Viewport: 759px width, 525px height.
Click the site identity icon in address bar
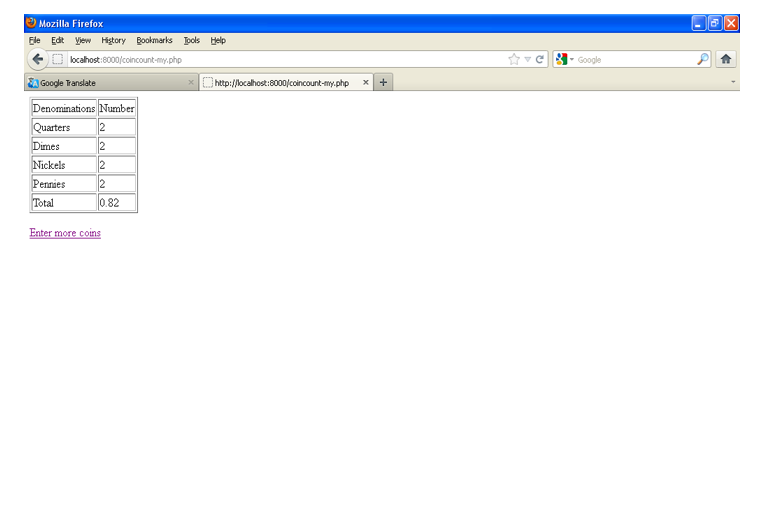click(58, 60)
